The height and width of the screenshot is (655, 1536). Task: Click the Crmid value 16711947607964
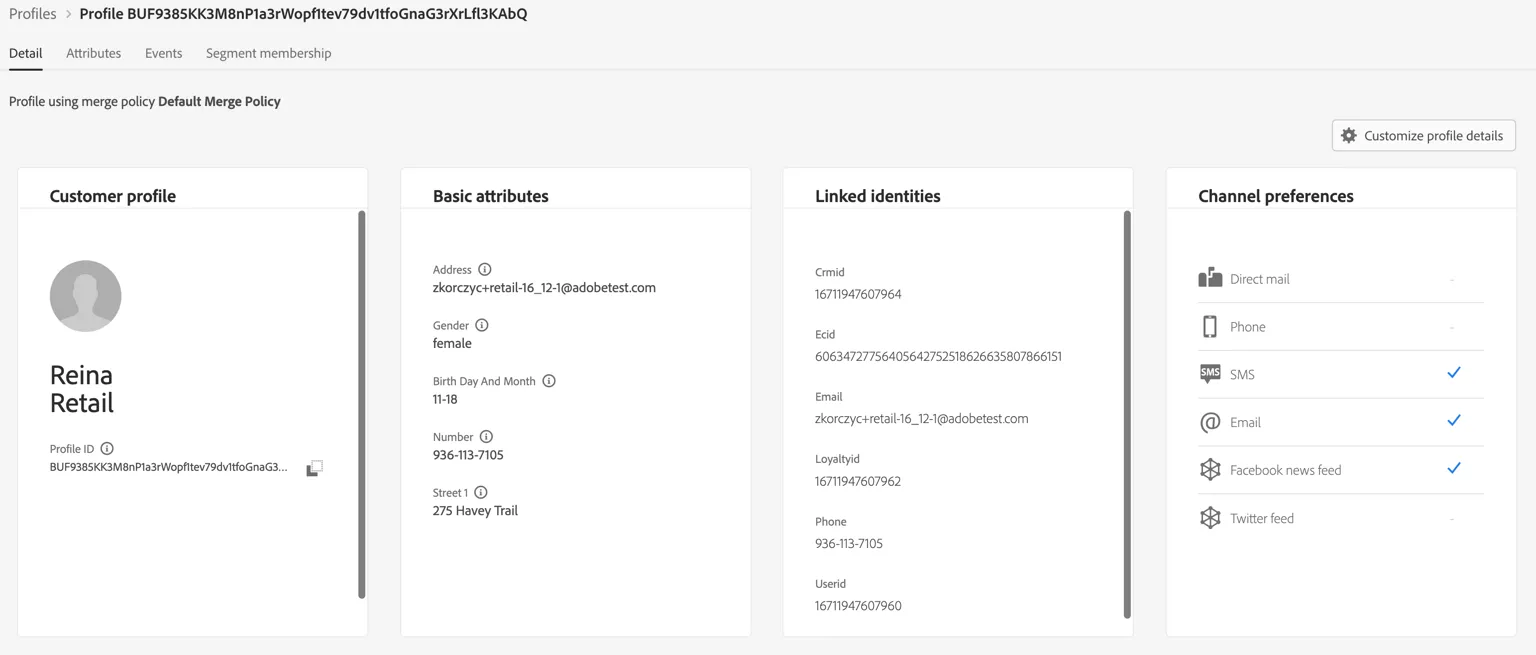[x=858, y=294]
